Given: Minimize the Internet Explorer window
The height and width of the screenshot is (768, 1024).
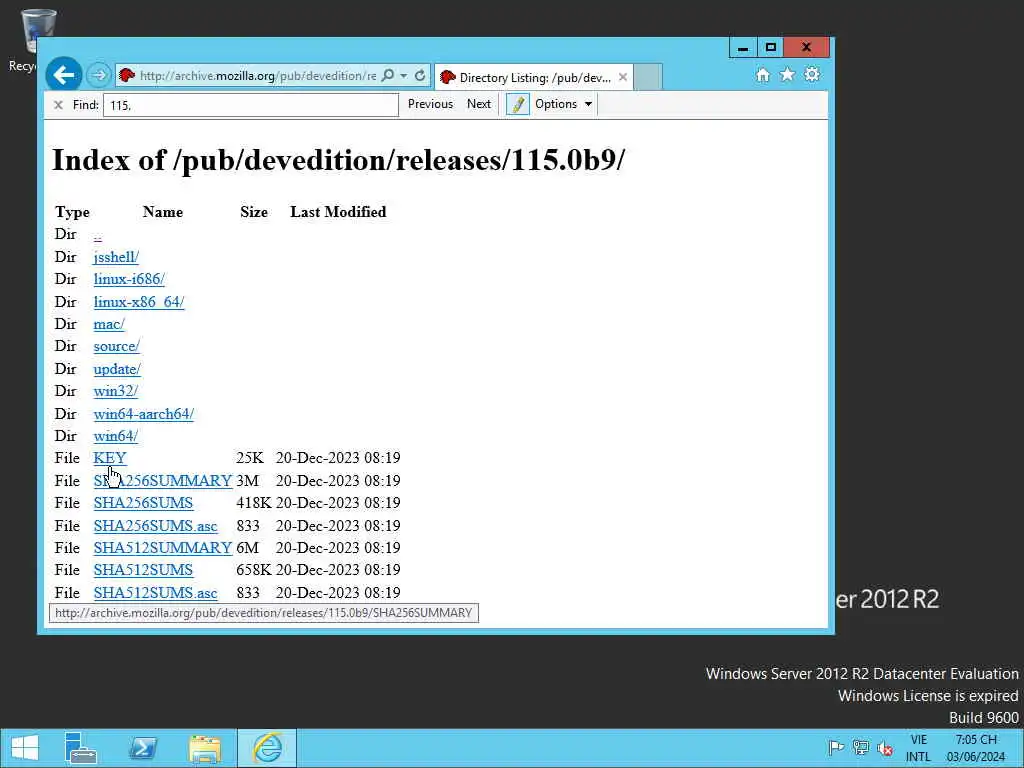Looking at the screenshot, I should pos(743,48).
